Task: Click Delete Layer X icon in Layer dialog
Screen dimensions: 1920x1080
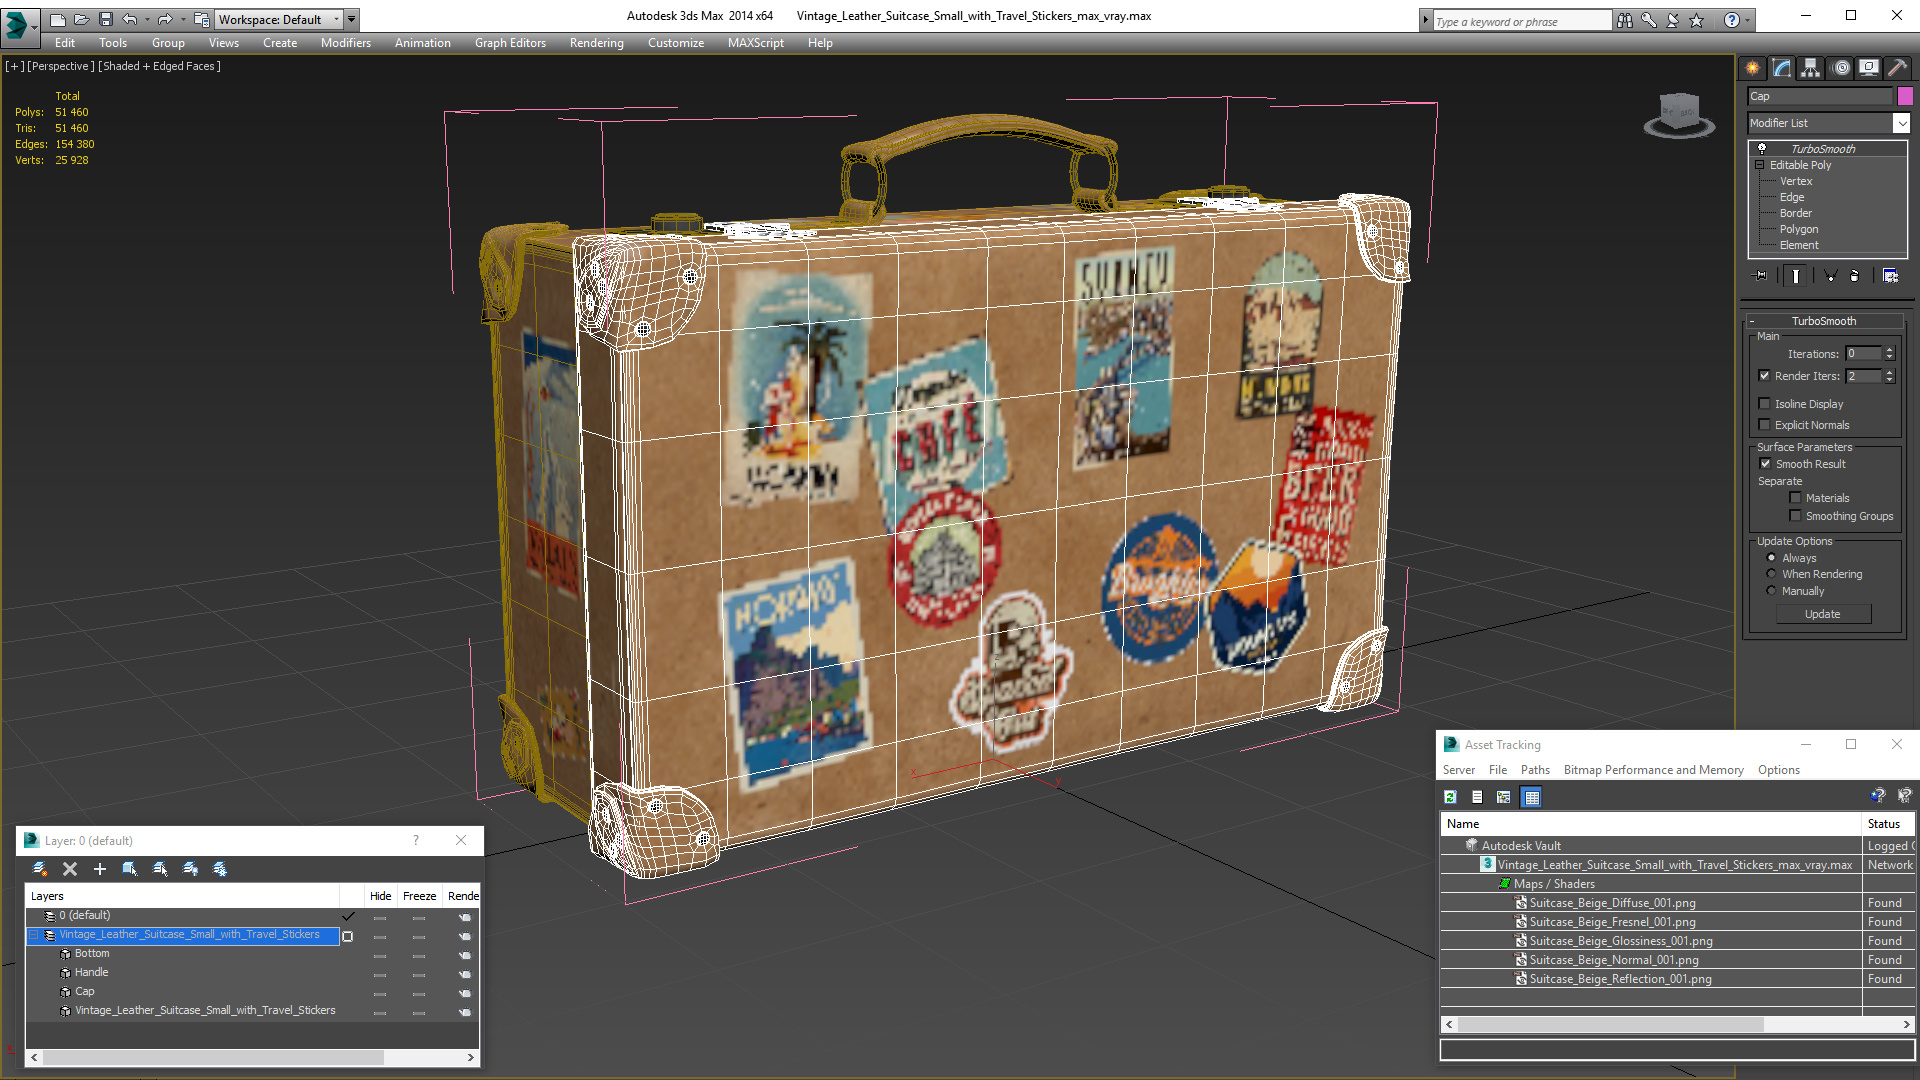Action: (70, 869)
